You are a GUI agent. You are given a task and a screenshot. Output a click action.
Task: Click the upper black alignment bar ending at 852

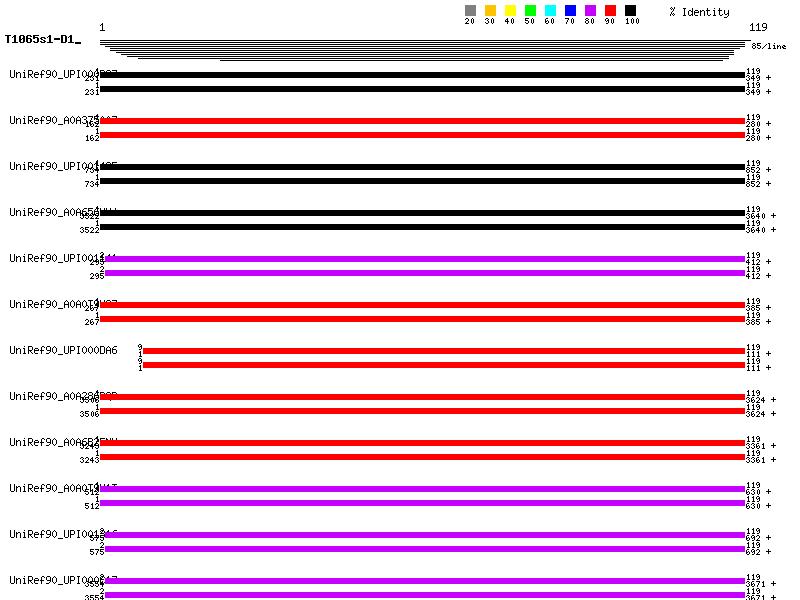pos(422,167)
